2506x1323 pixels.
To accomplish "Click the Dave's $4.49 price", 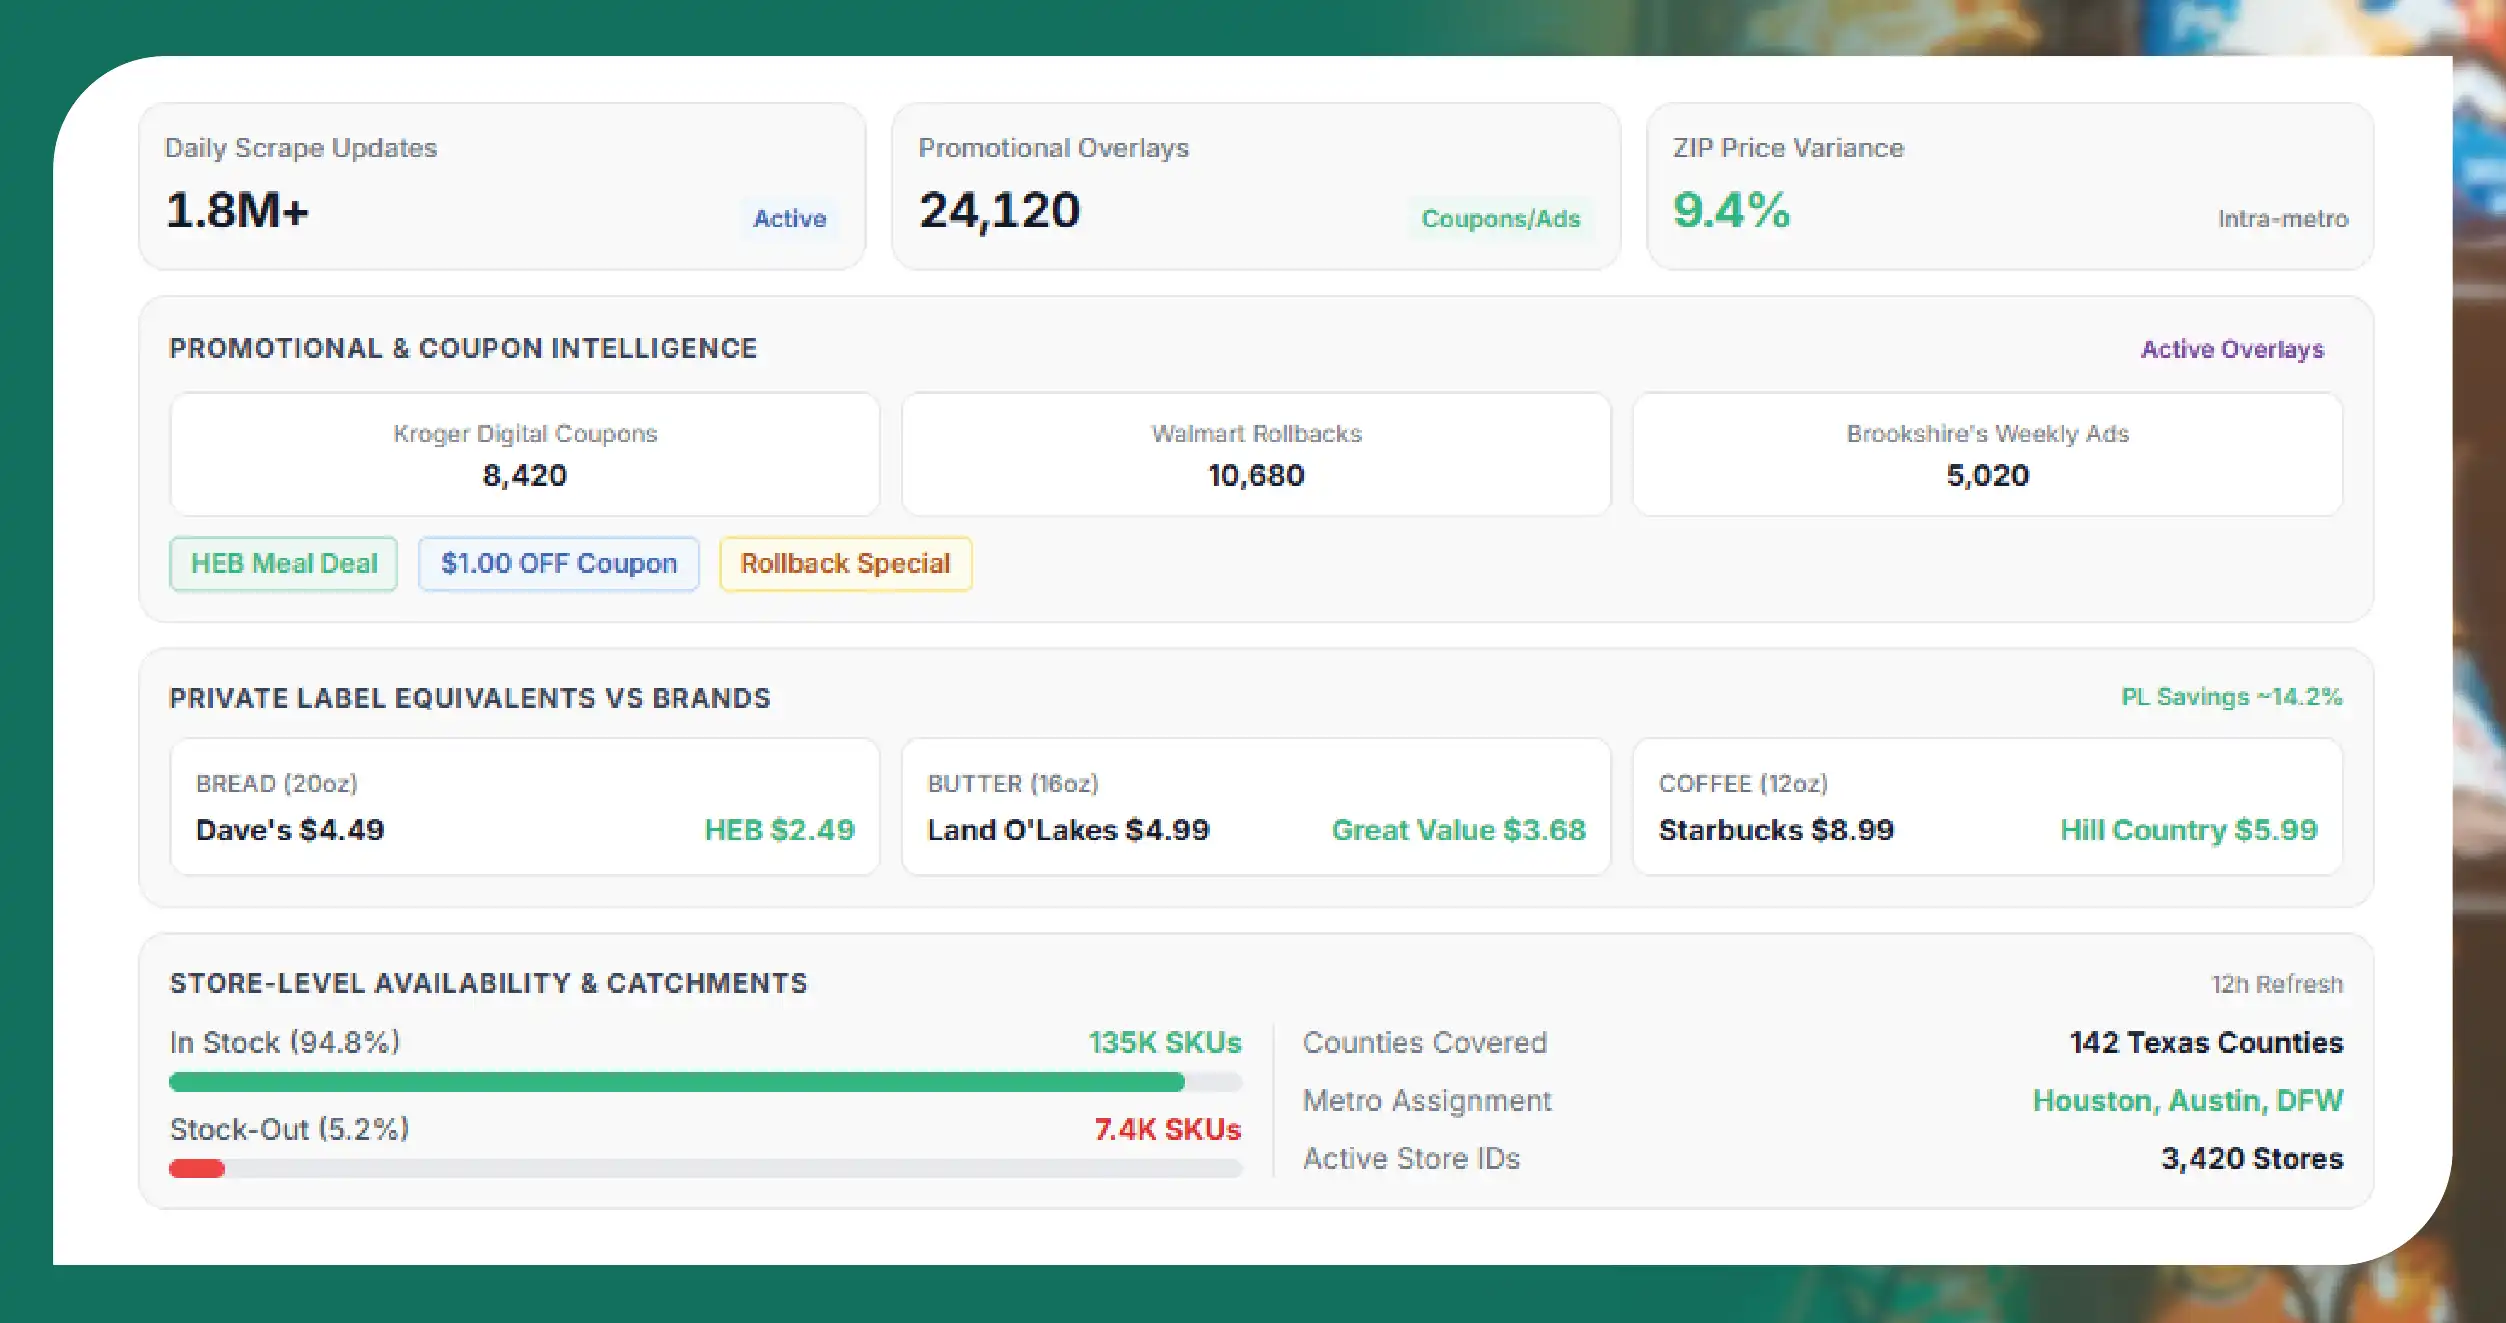I will coord(290,830).
